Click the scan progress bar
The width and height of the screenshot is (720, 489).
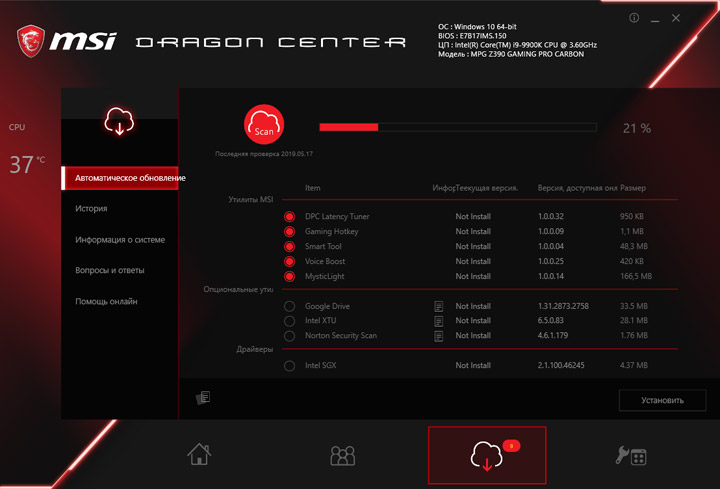458,127
